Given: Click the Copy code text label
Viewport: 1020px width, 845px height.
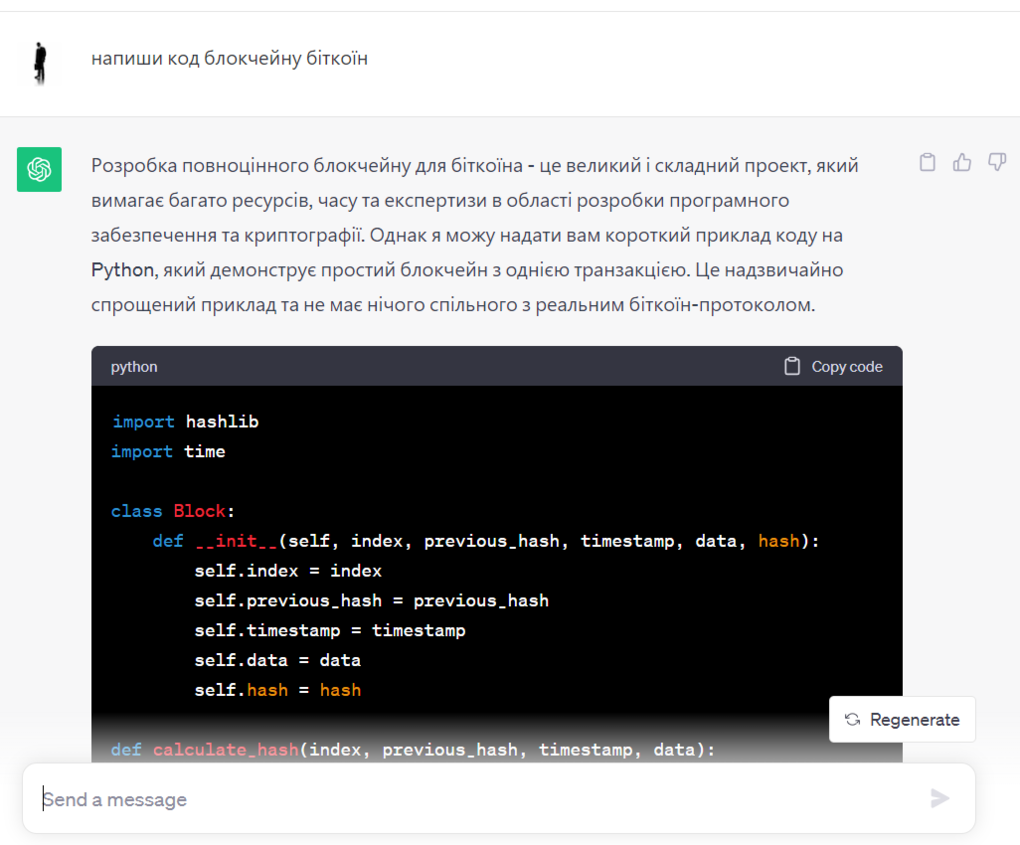Looking at the screenshot, I should (x=846, y=367).
